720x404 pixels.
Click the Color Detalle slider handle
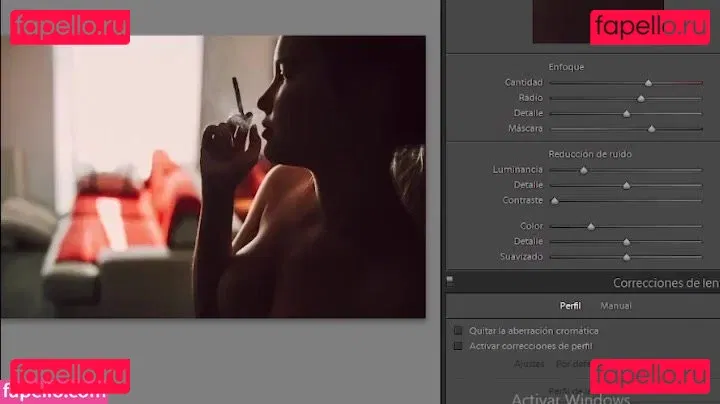[x=626, y=242]
